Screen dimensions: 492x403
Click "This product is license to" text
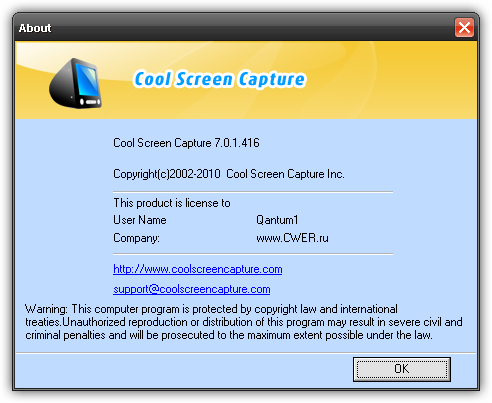(x=172, y=203)
